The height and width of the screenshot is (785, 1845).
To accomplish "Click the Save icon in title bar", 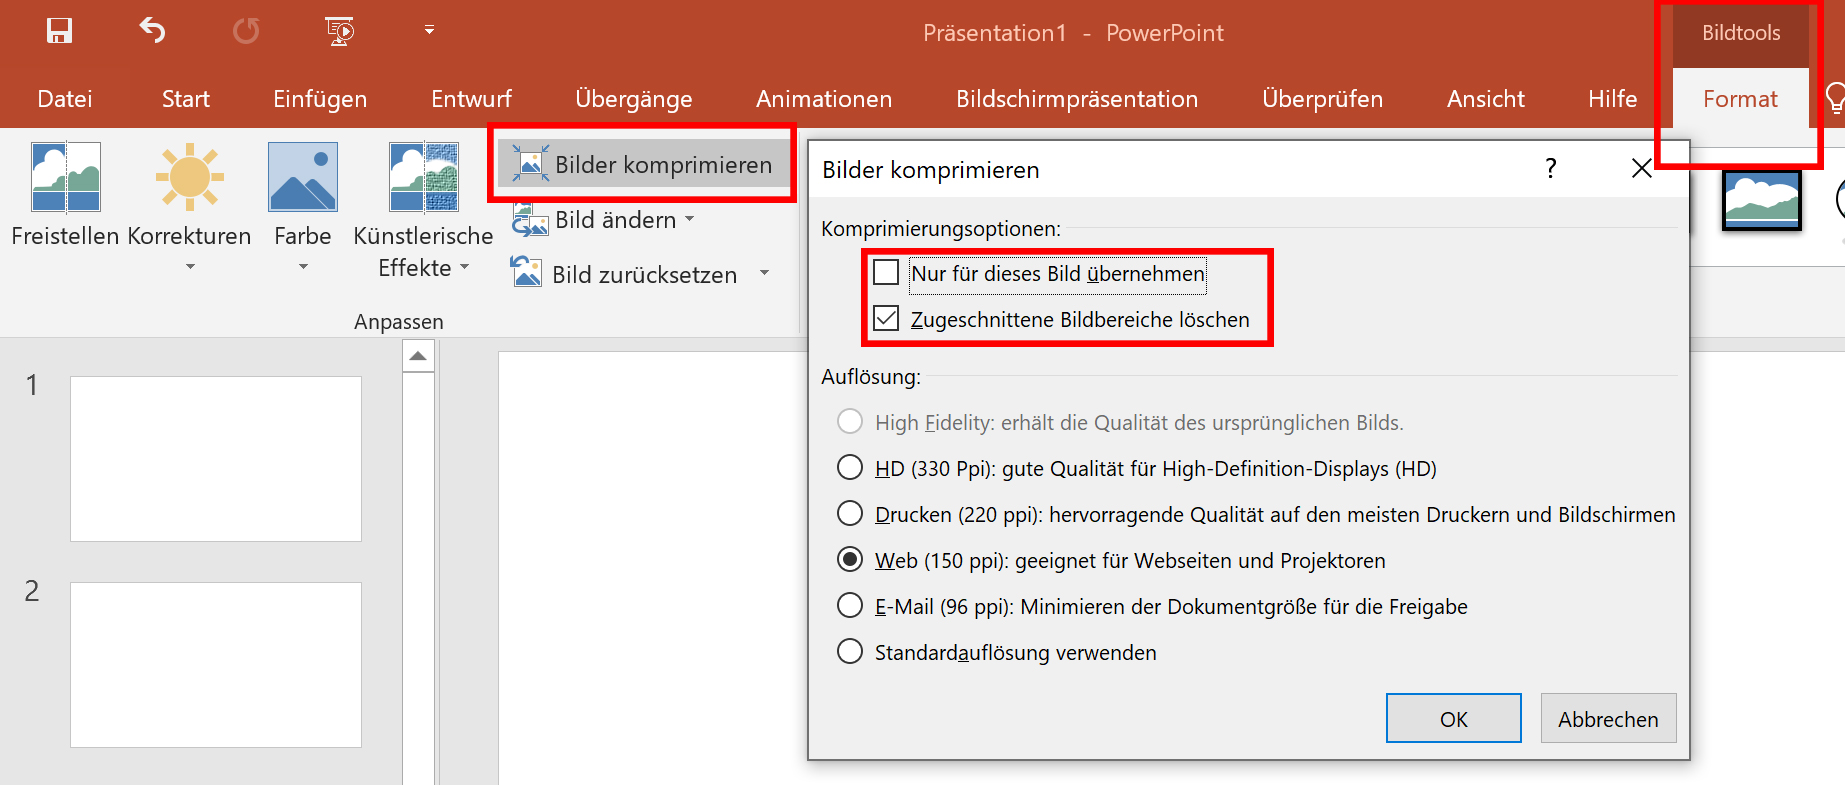I will pos(60,31).
